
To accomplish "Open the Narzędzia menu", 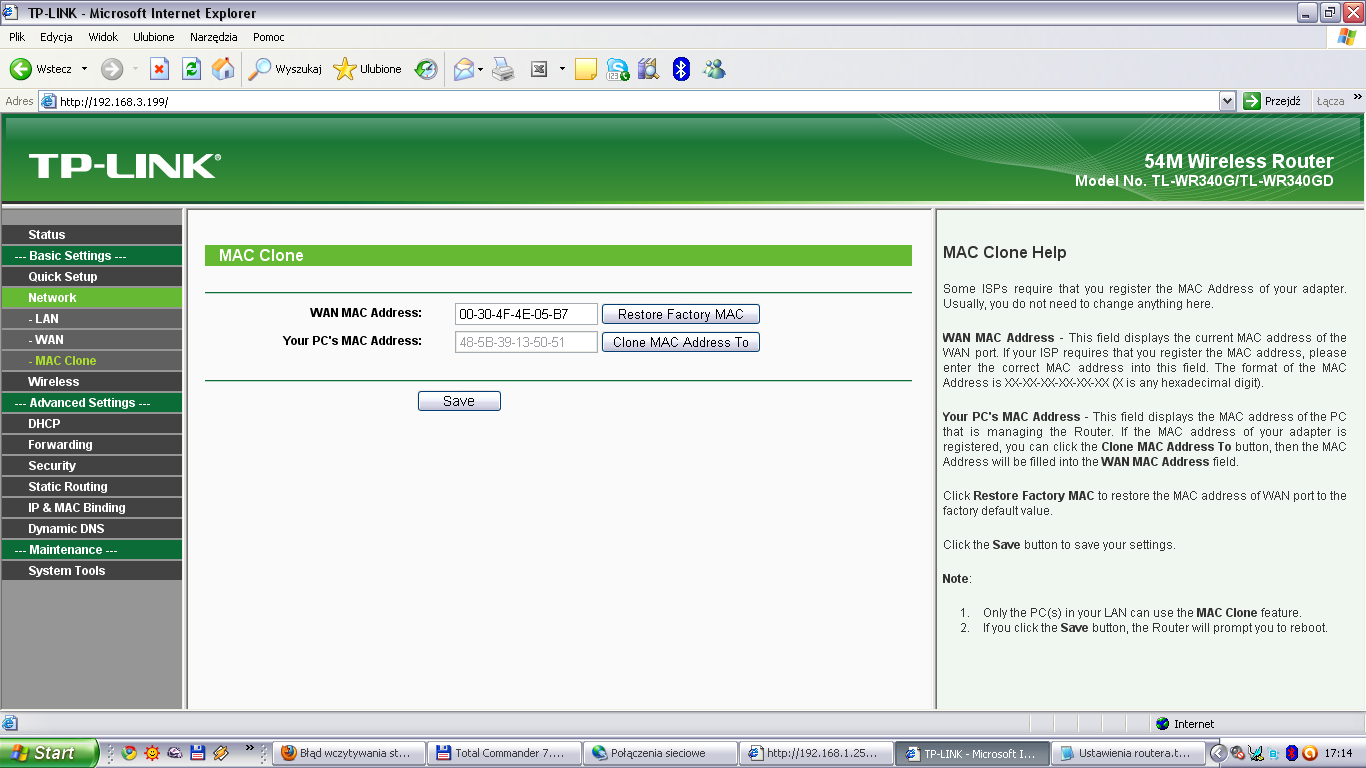I will (214, 37).
